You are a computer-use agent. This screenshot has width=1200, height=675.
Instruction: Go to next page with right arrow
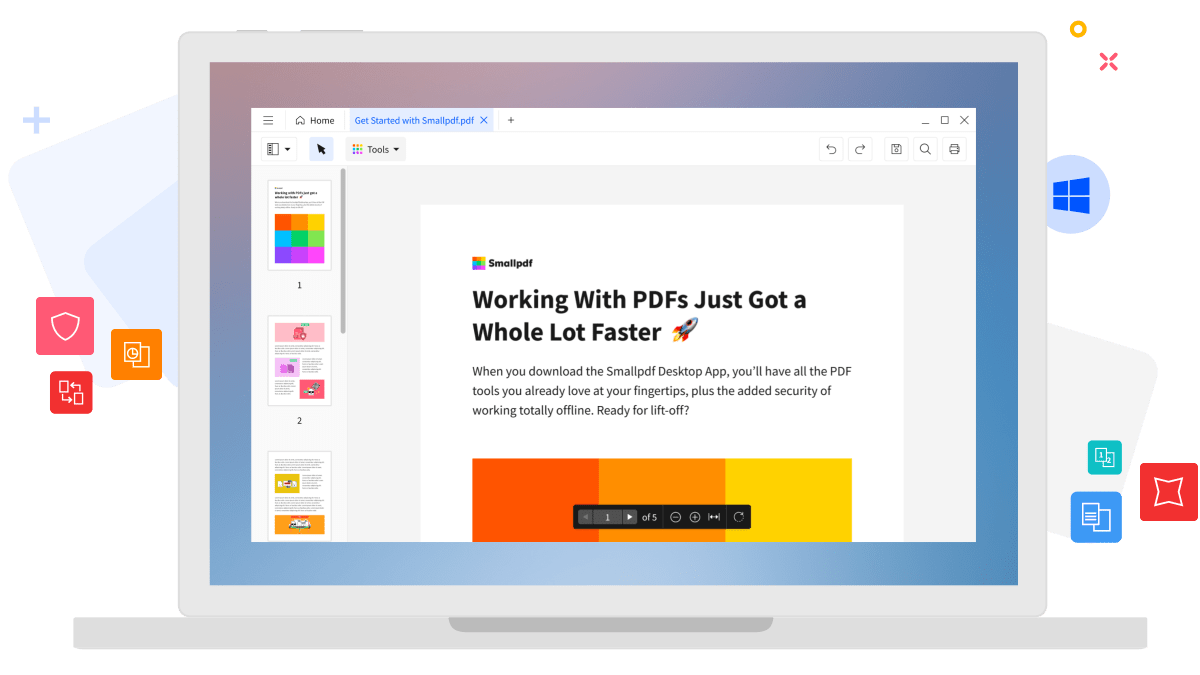click(629, 517)
